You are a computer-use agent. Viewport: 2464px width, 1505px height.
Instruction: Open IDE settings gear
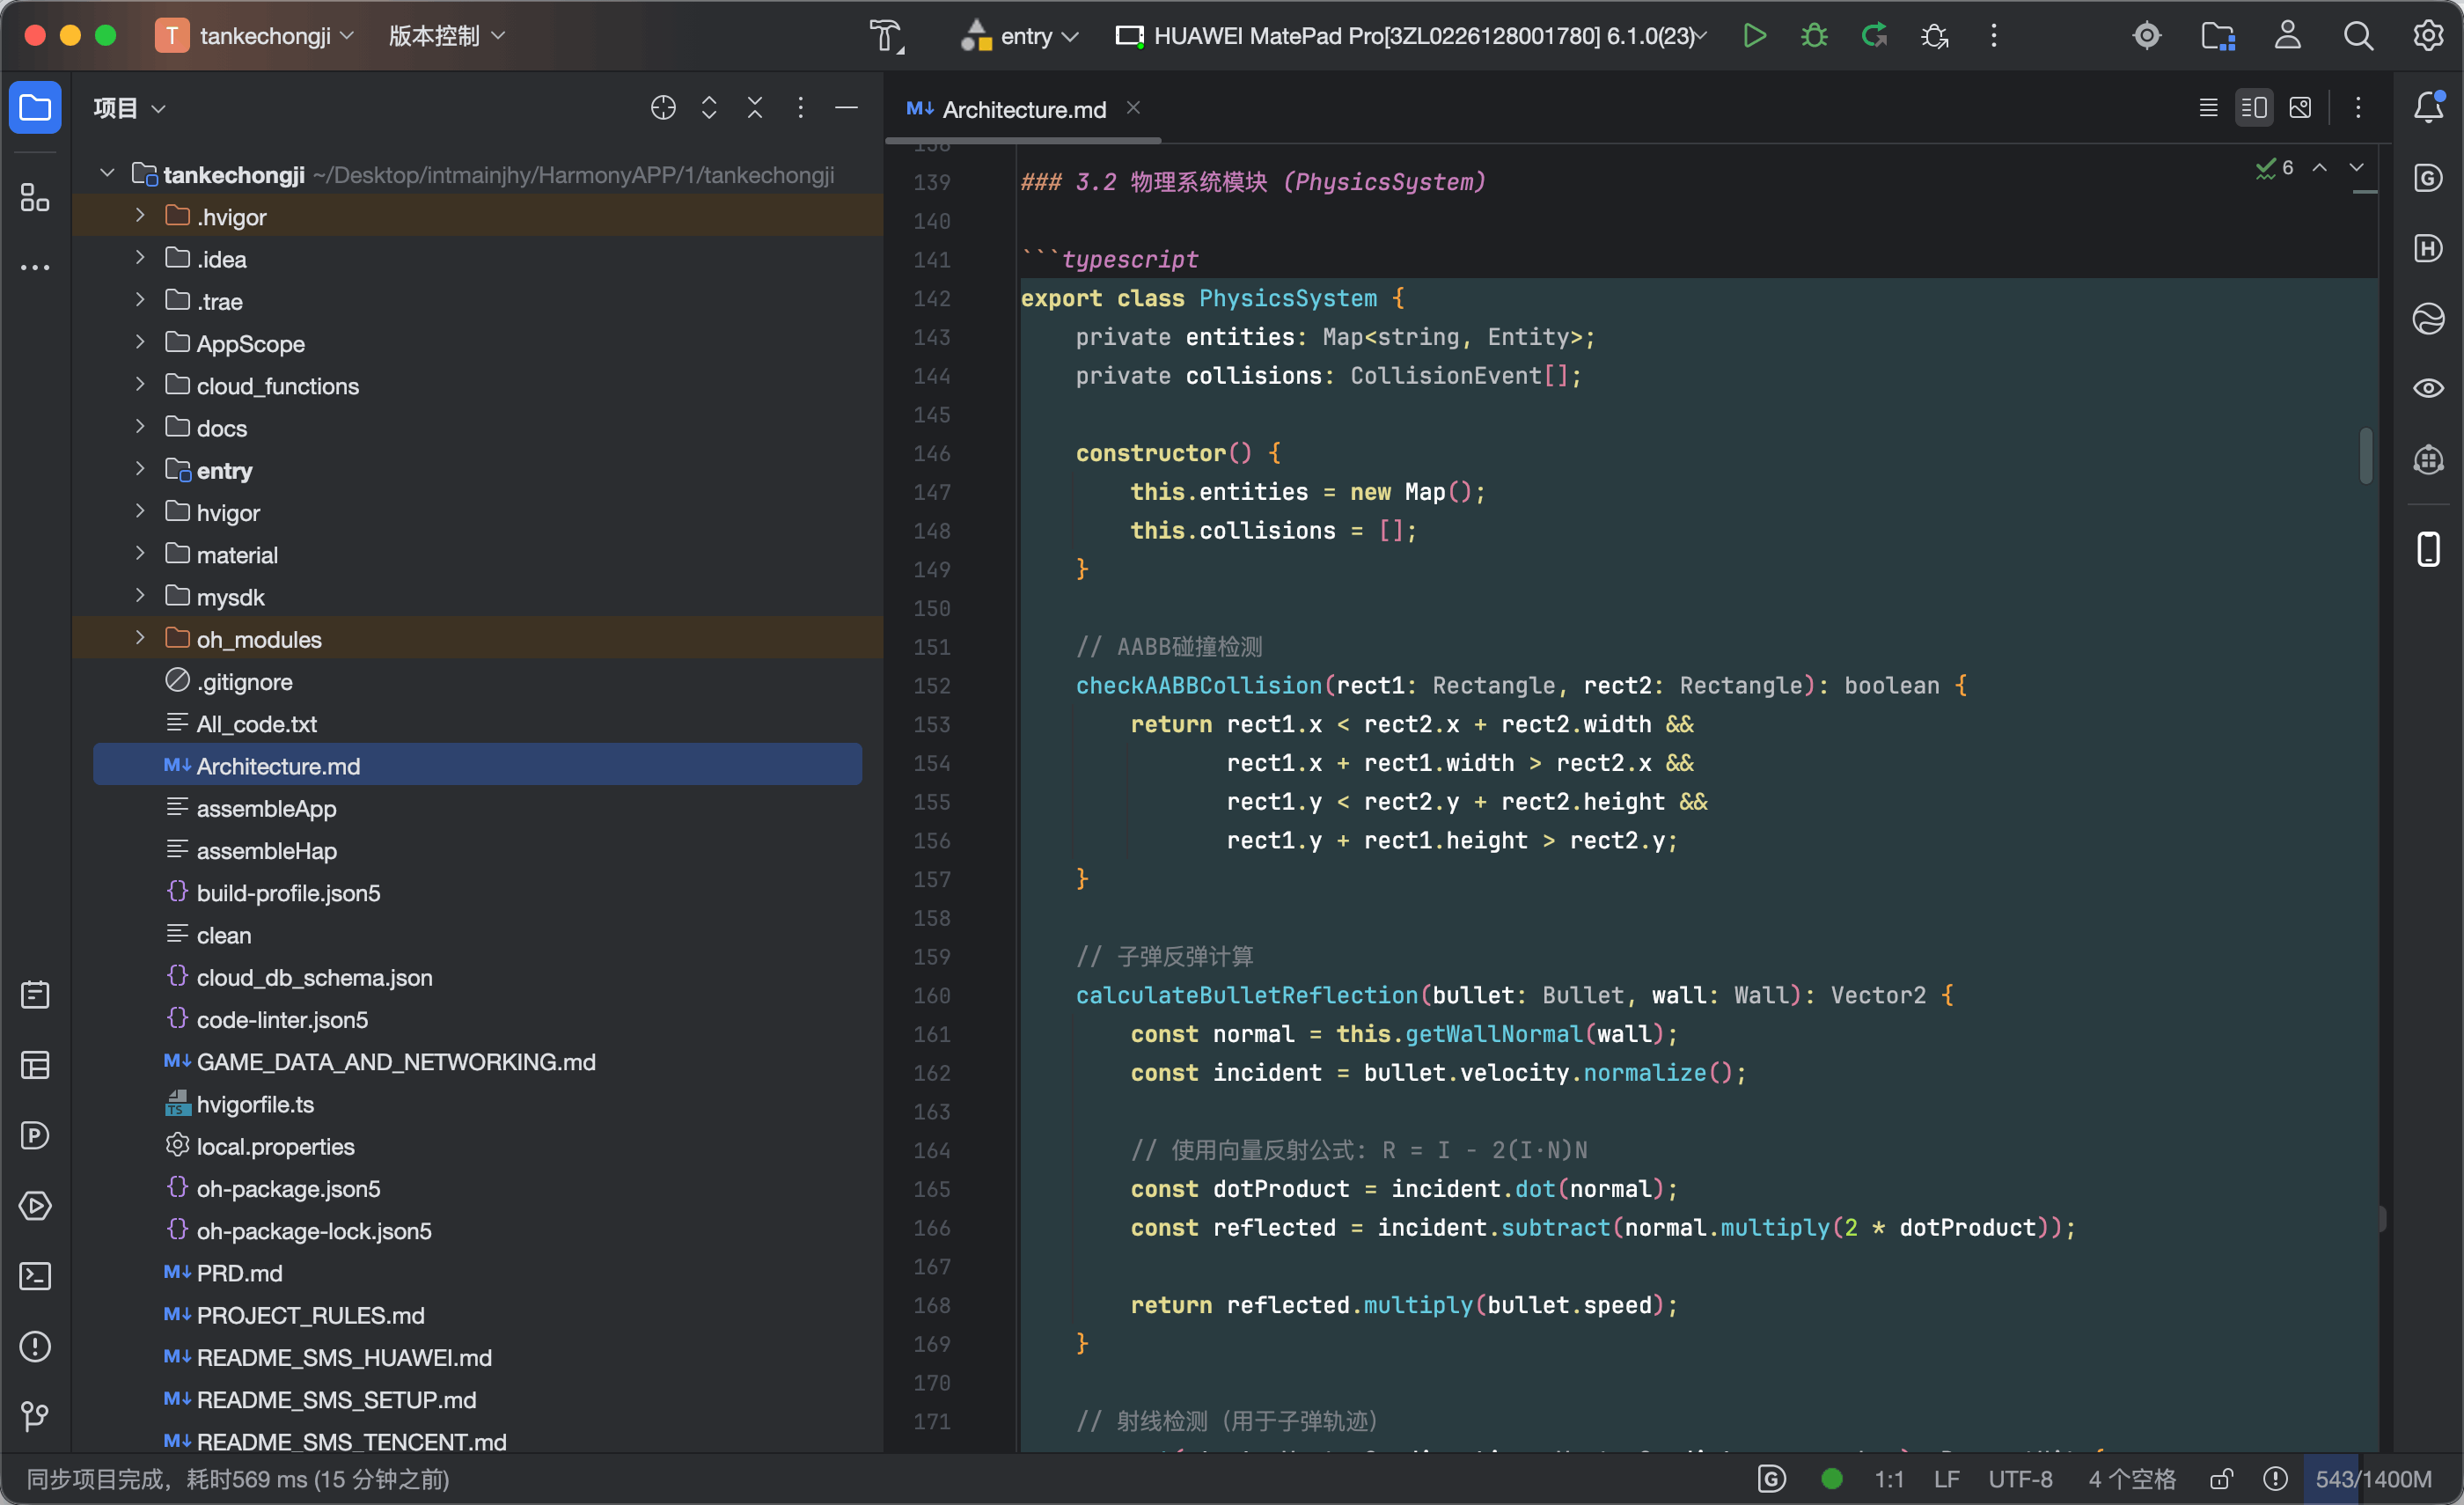click(2428, 36)
